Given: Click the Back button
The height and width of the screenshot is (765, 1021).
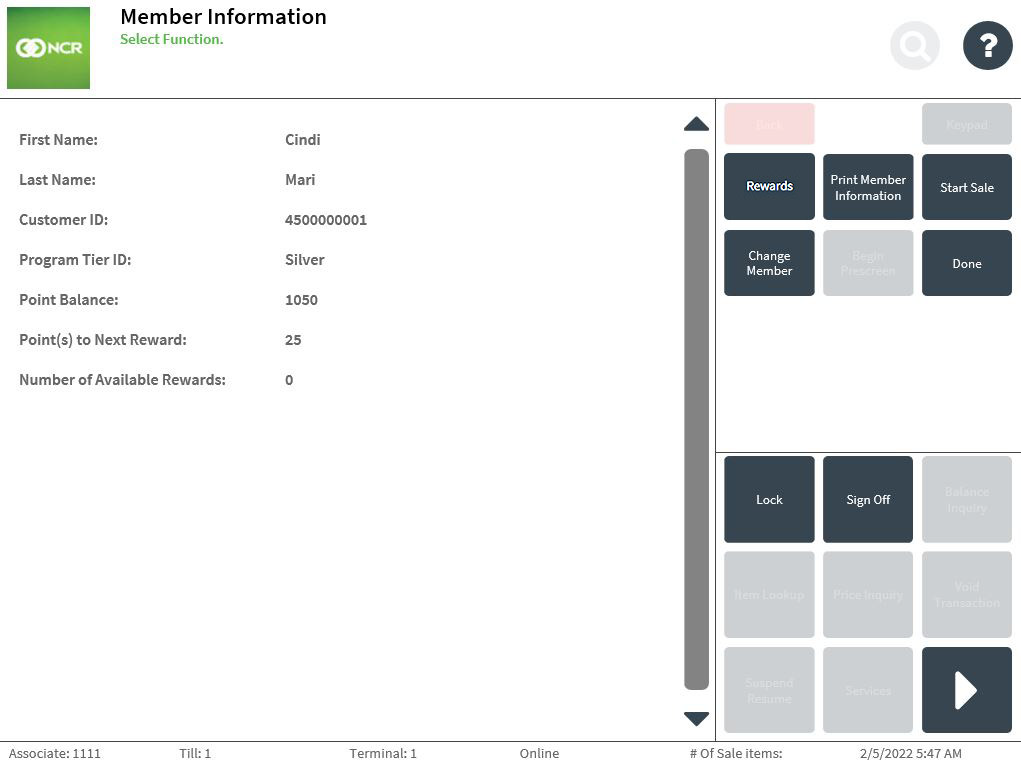Looking at the screenshot, I should point(769,124).
